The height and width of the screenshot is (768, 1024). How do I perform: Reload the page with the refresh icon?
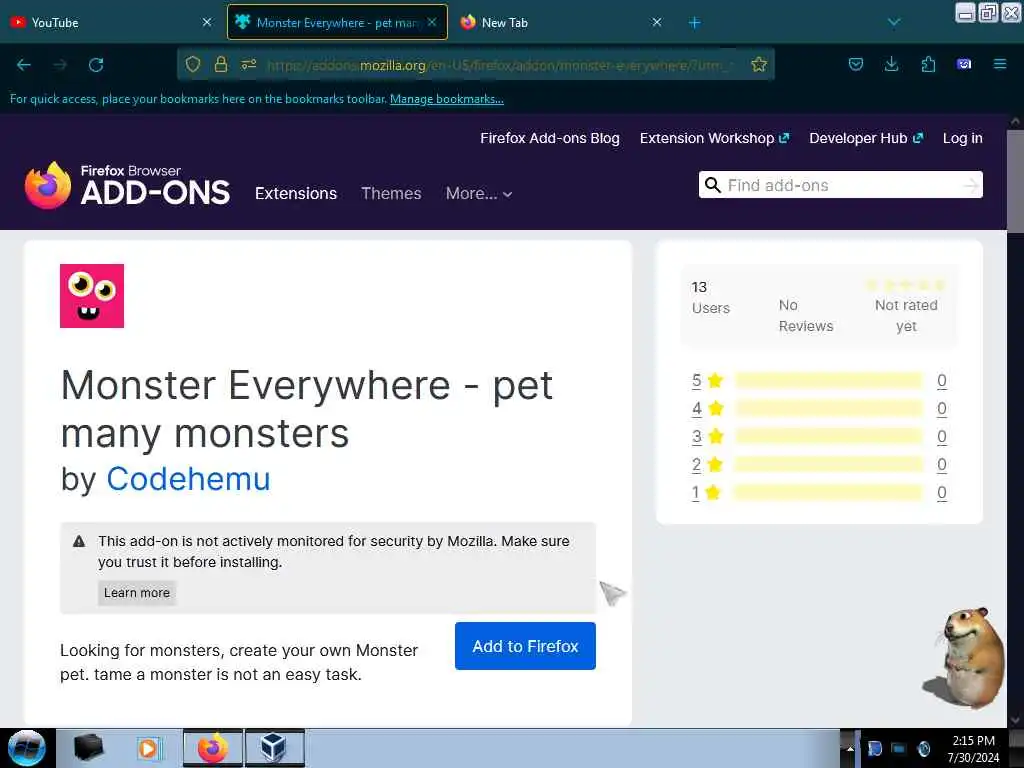click(96, 65)
